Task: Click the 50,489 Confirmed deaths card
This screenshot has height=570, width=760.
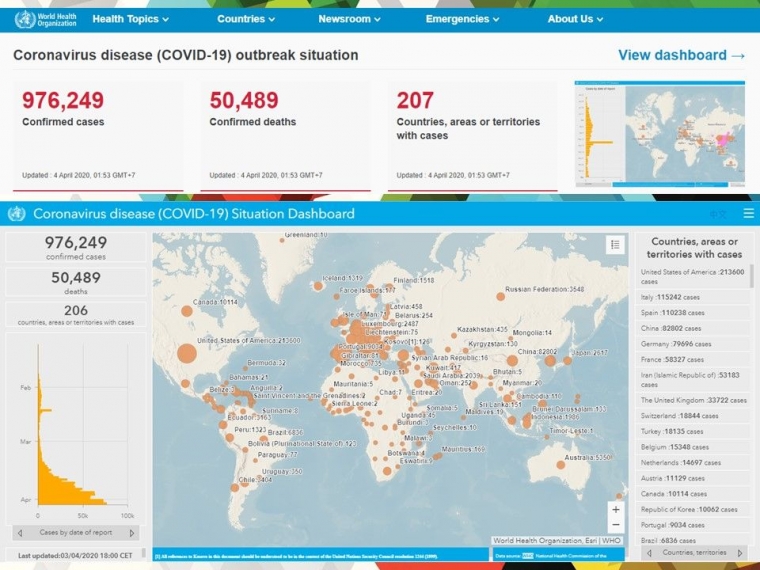Action: pyautogui.click(x=285, y=136)
